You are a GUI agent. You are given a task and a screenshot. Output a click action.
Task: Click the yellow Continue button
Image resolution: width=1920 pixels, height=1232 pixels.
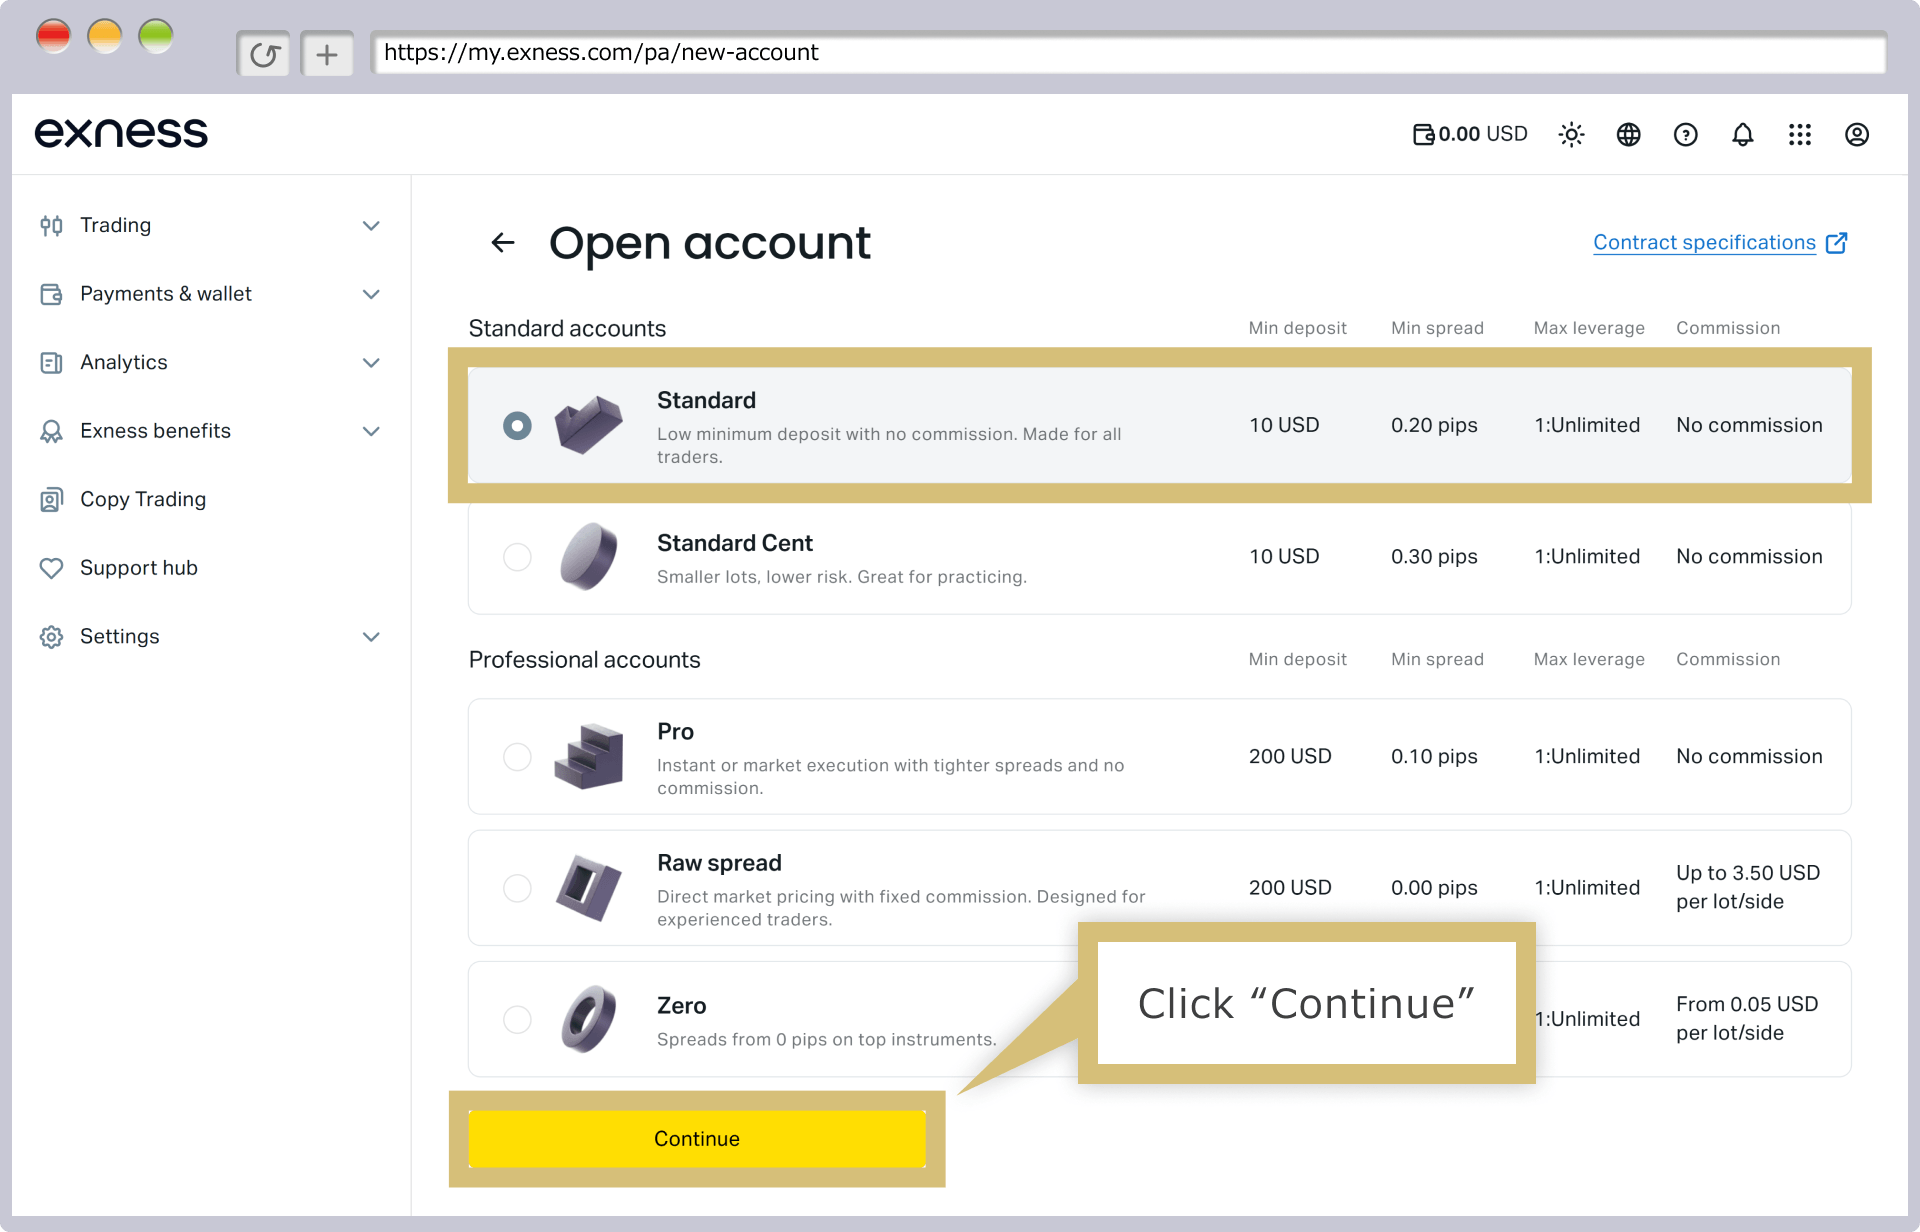[x=697, y=1138]
